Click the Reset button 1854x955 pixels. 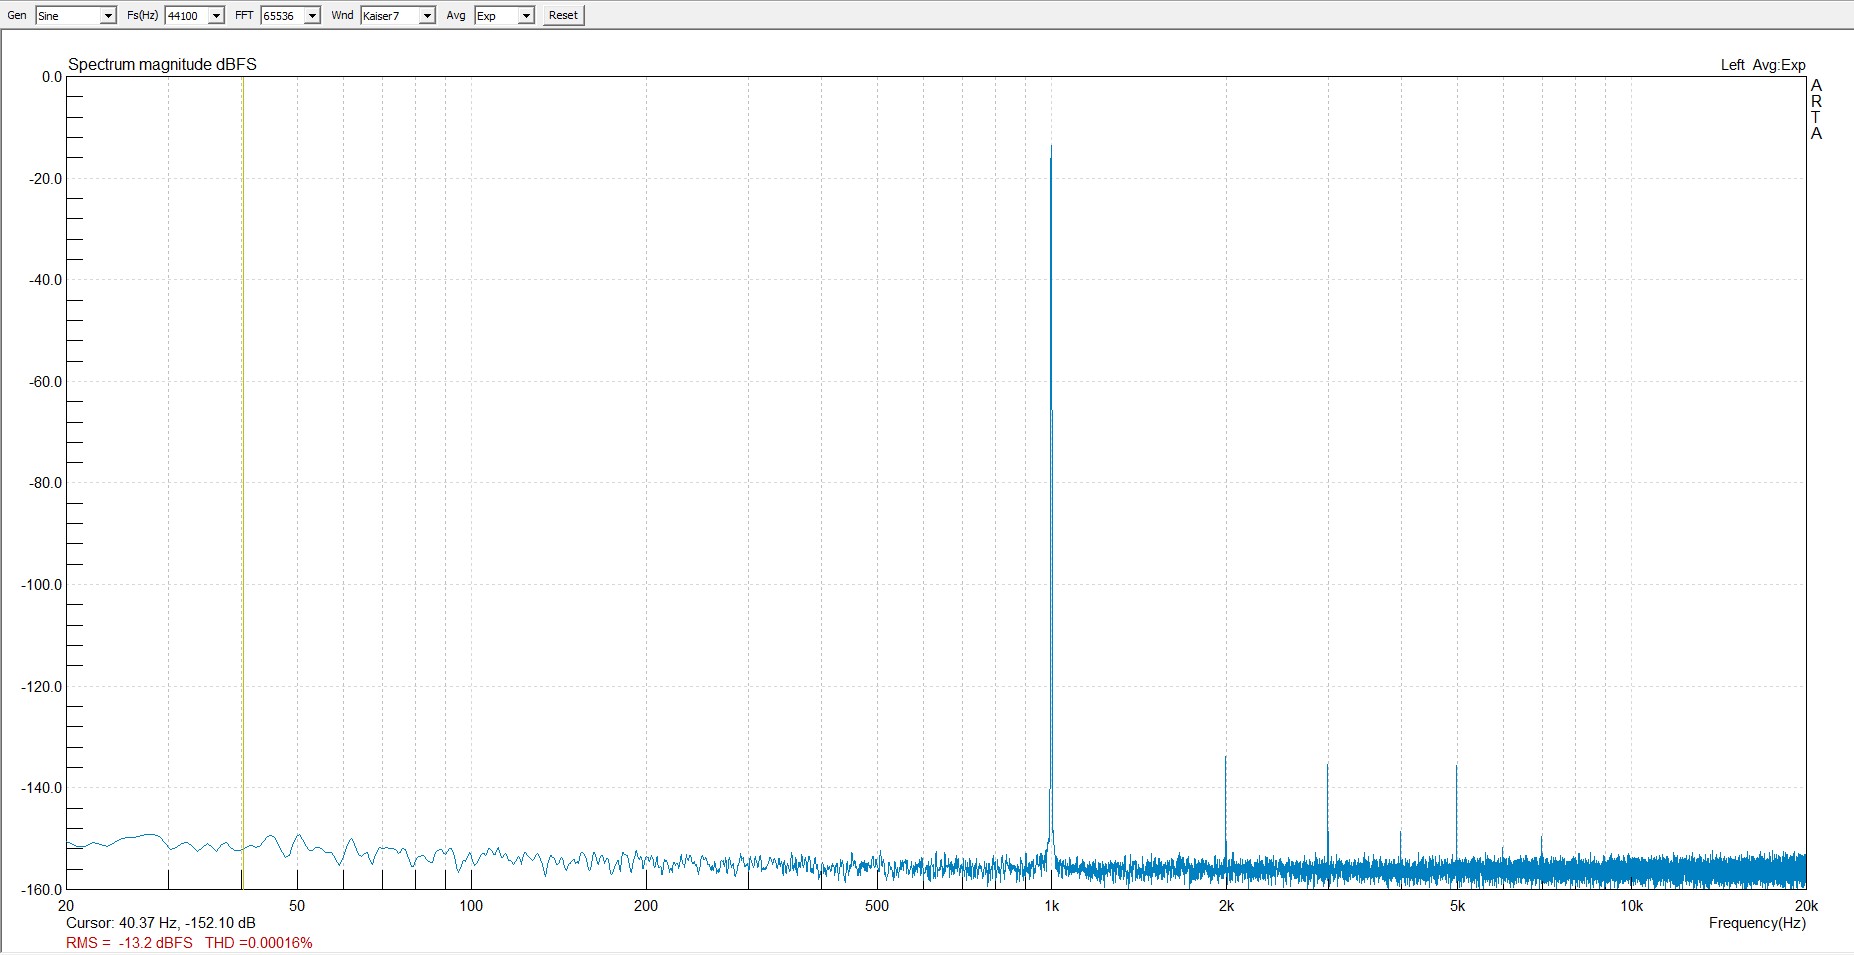pyautogui.click(x=563, y=16)
